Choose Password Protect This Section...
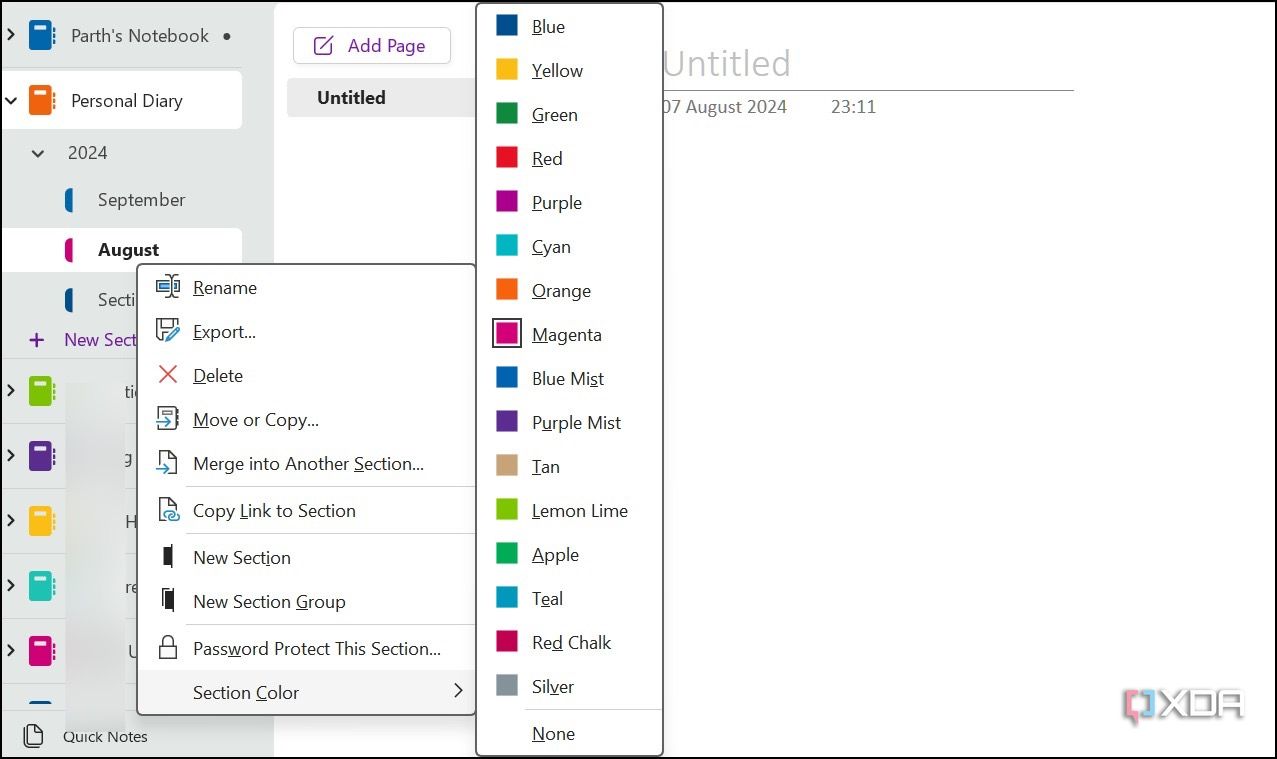Image resolution: width=1277 pixels, height=759 pixels. pos(306,648)
